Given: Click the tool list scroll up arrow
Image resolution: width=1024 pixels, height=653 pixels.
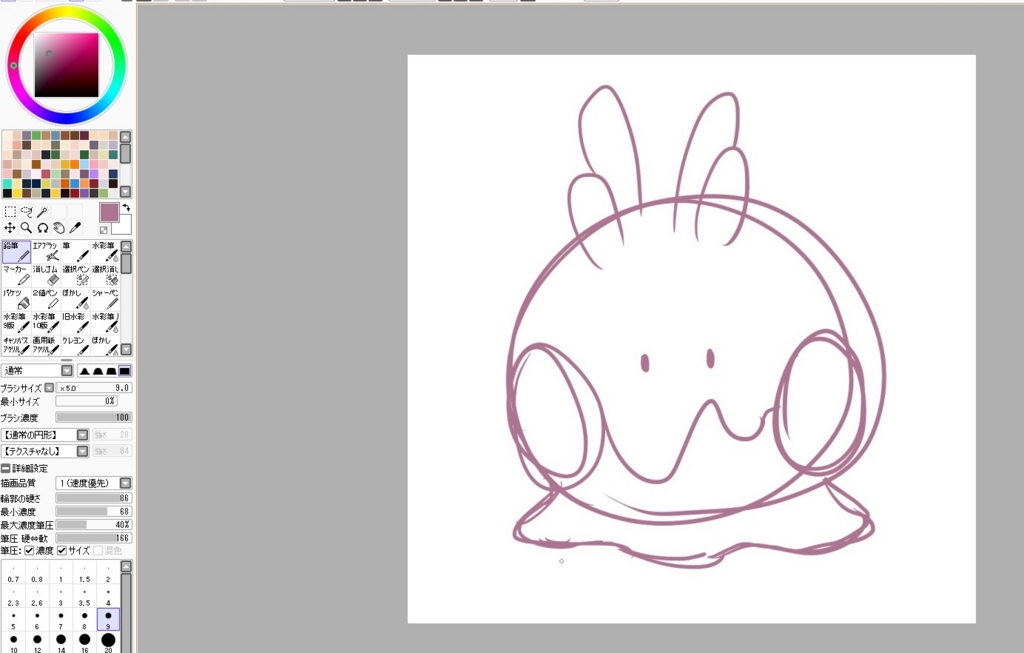Looking at the screenshot, I should pyautogui.click(x=127, y=246).
